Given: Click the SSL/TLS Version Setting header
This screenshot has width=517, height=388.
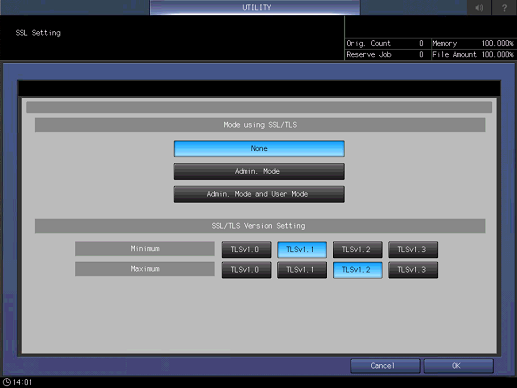Looking at the screenshot, I should pyautogui.click(x=260, y=226).
